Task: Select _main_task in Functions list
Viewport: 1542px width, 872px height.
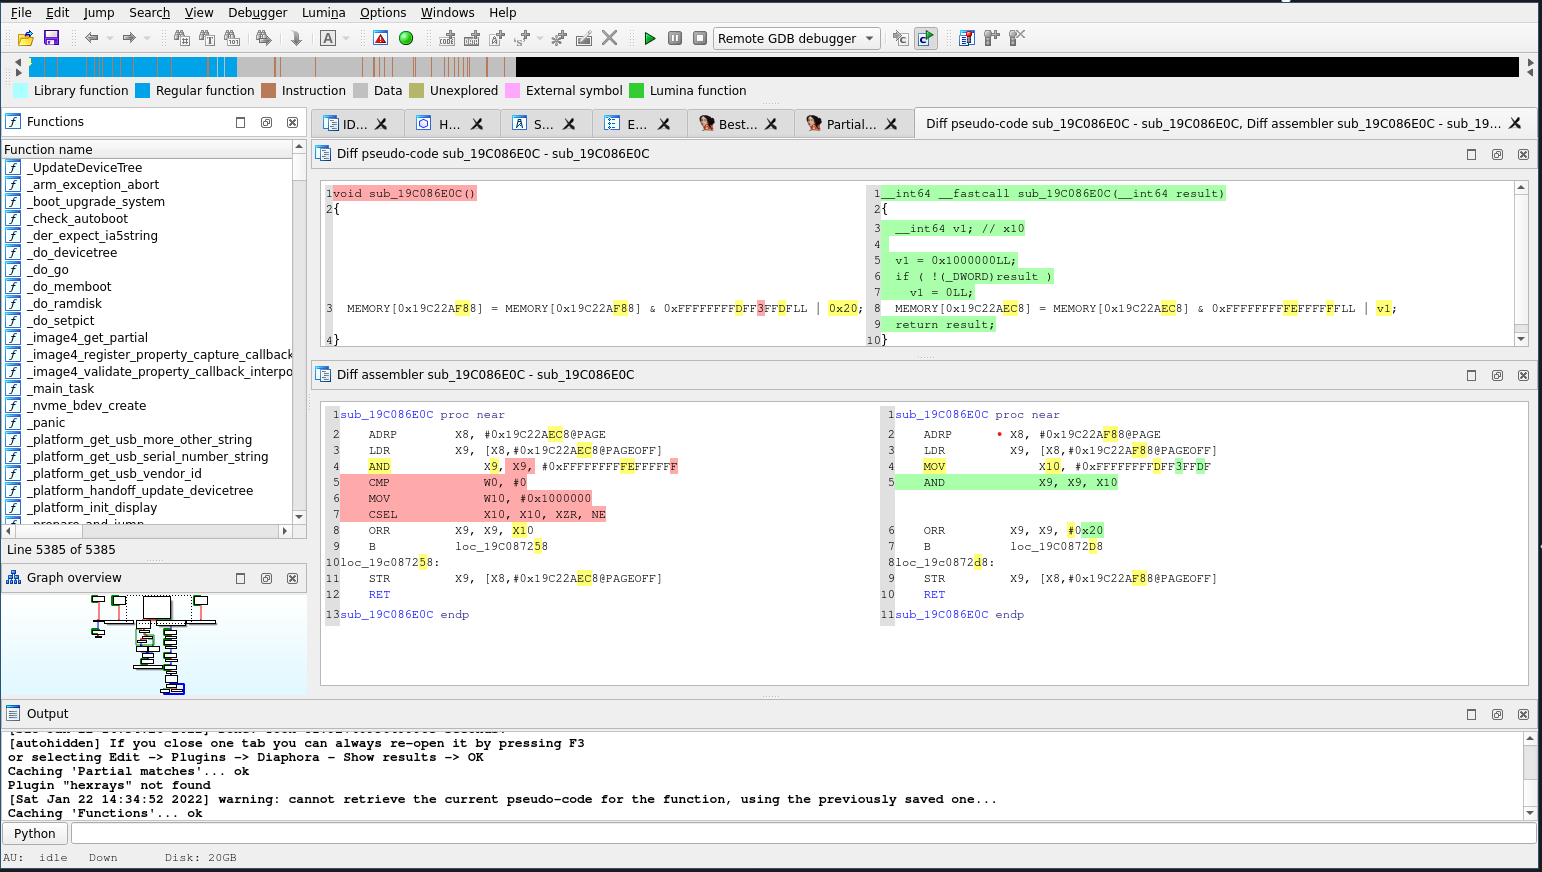Action: (62, 388)
